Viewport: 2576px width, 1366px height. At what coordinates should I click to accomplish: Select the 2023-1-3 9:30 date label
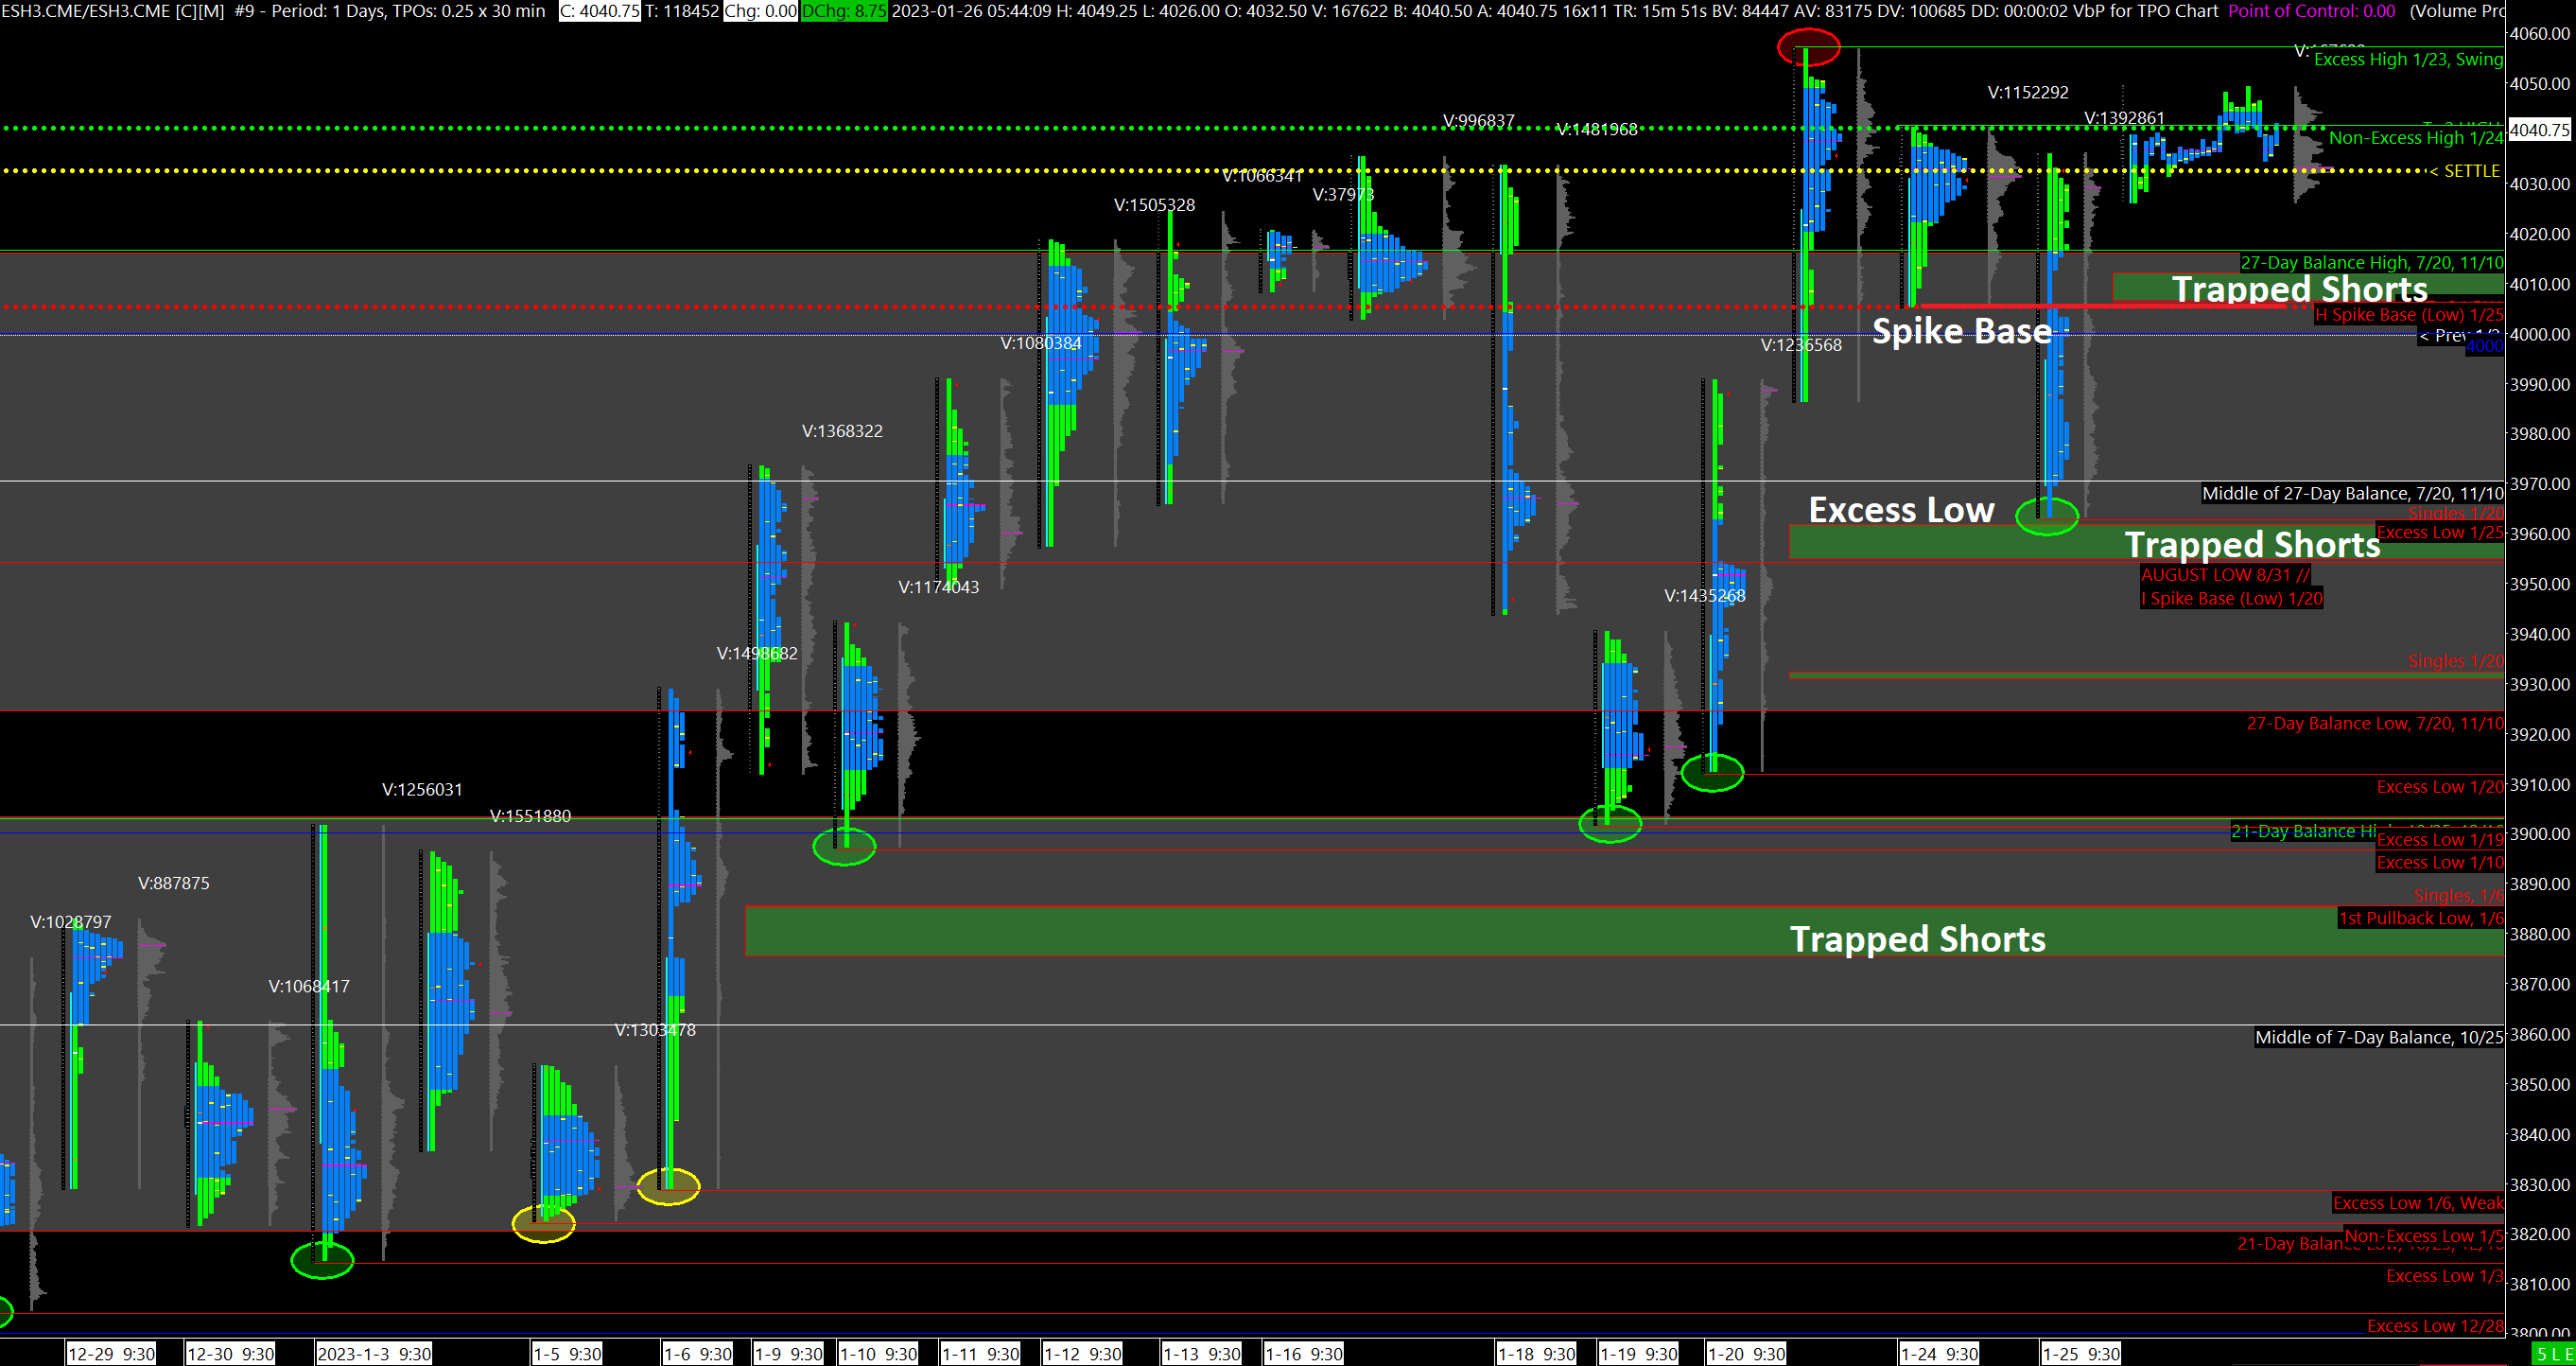(374, 1354)
